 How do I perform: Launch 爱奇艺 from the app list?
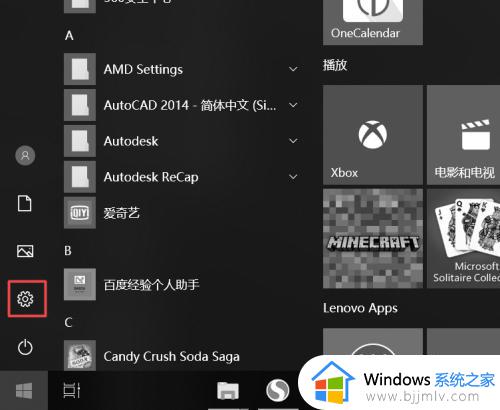pos(121,213)
